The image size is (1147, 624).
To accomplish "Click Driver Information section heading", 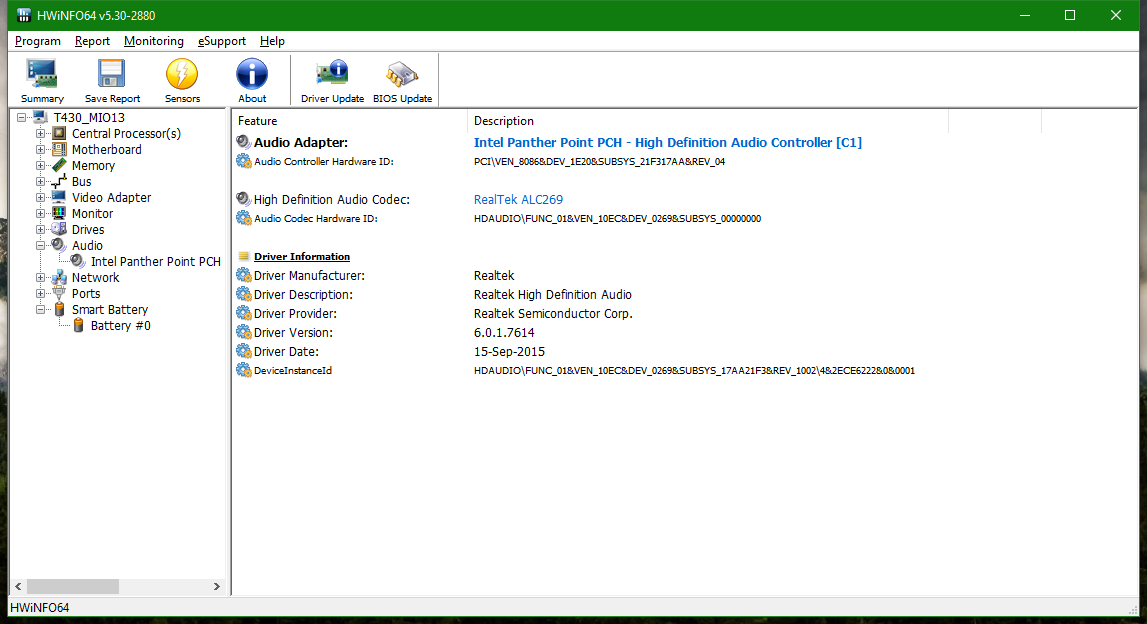I will pos(301,257).
